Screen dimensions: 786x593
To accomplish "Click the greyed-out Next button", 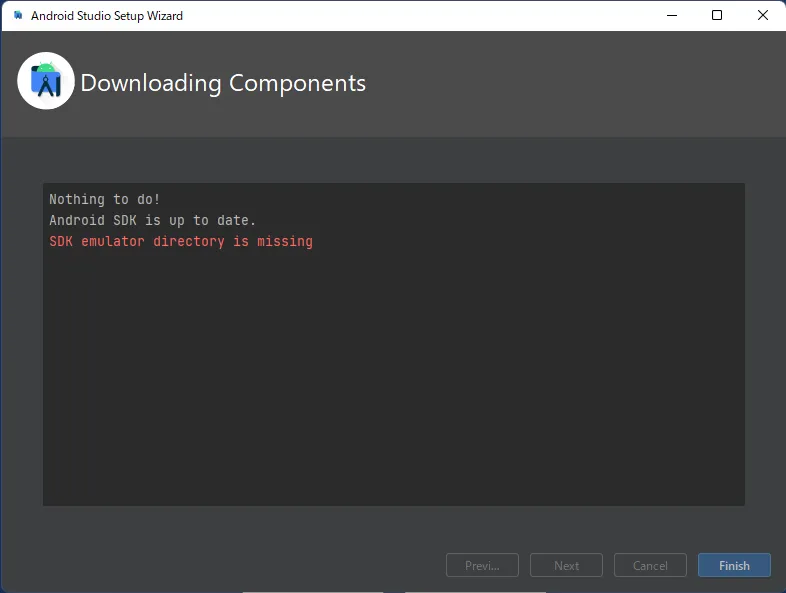I will coord(566,565).
